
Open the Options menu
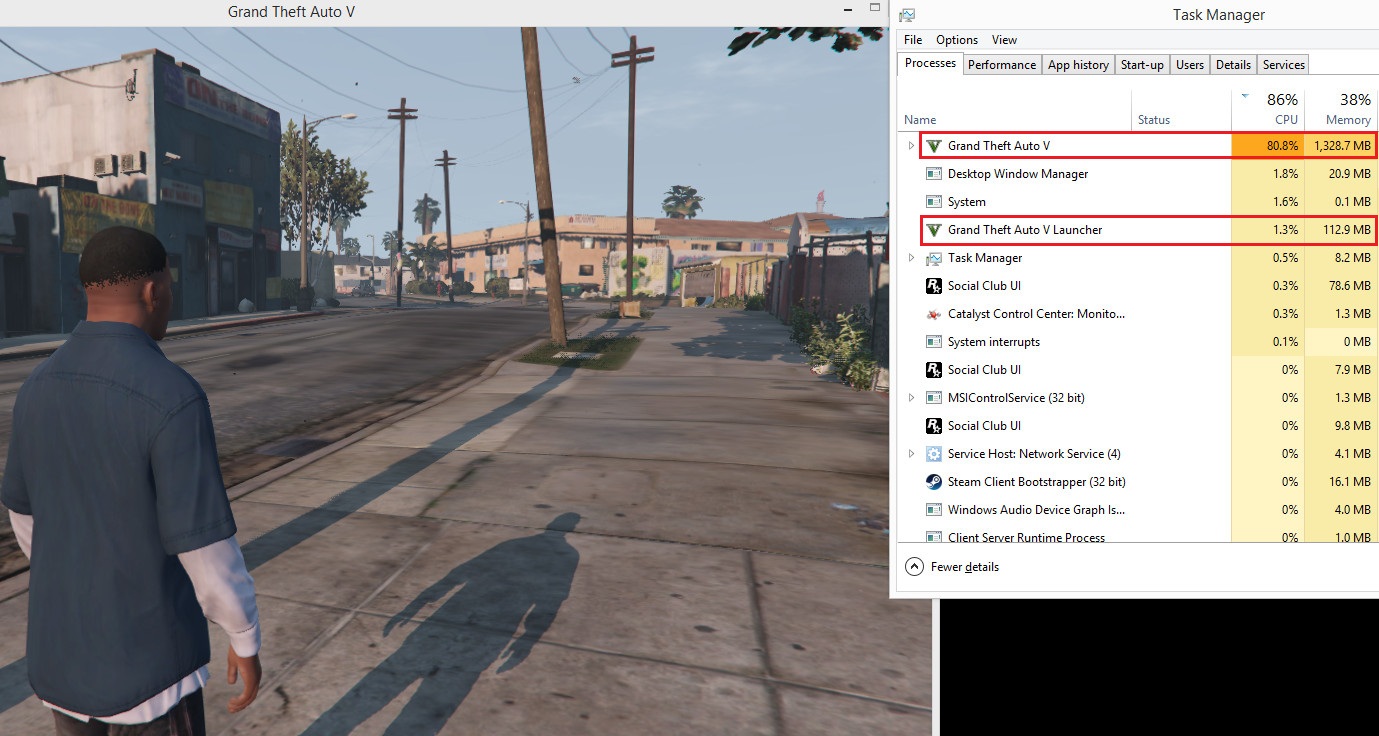[x=956, y=40]
